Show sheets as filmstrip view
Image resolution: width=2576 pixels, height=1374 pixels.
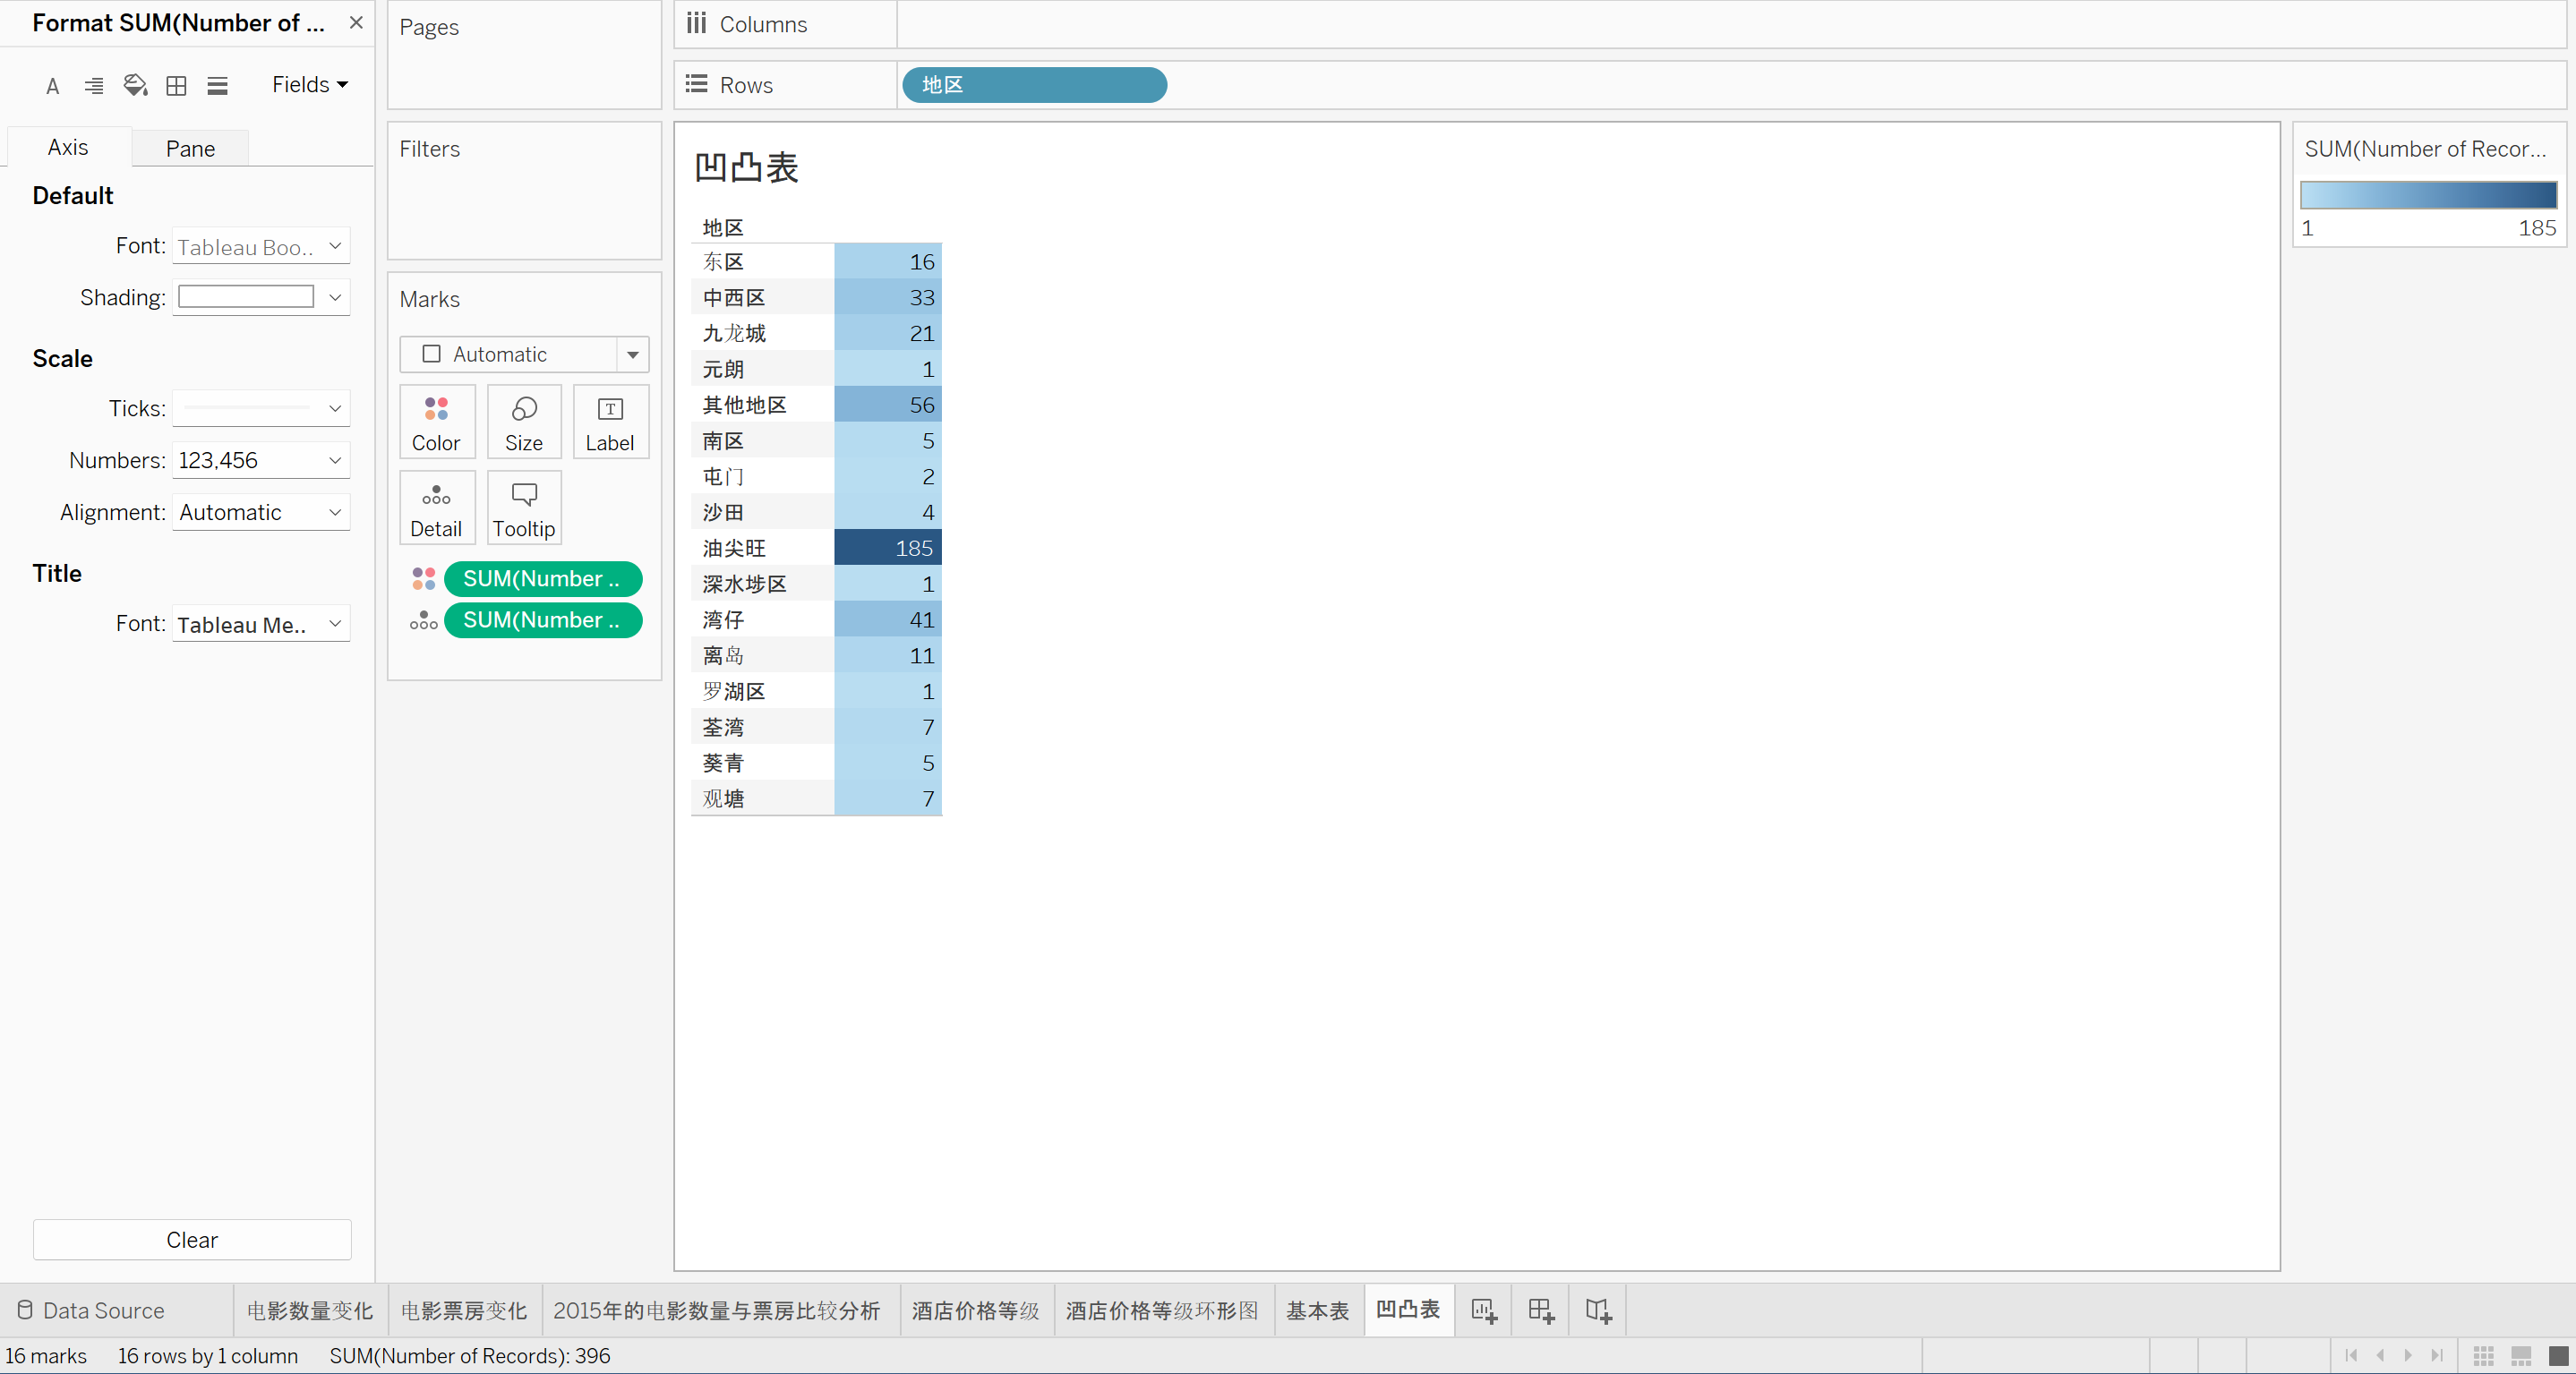(x=2521, y=1355)
